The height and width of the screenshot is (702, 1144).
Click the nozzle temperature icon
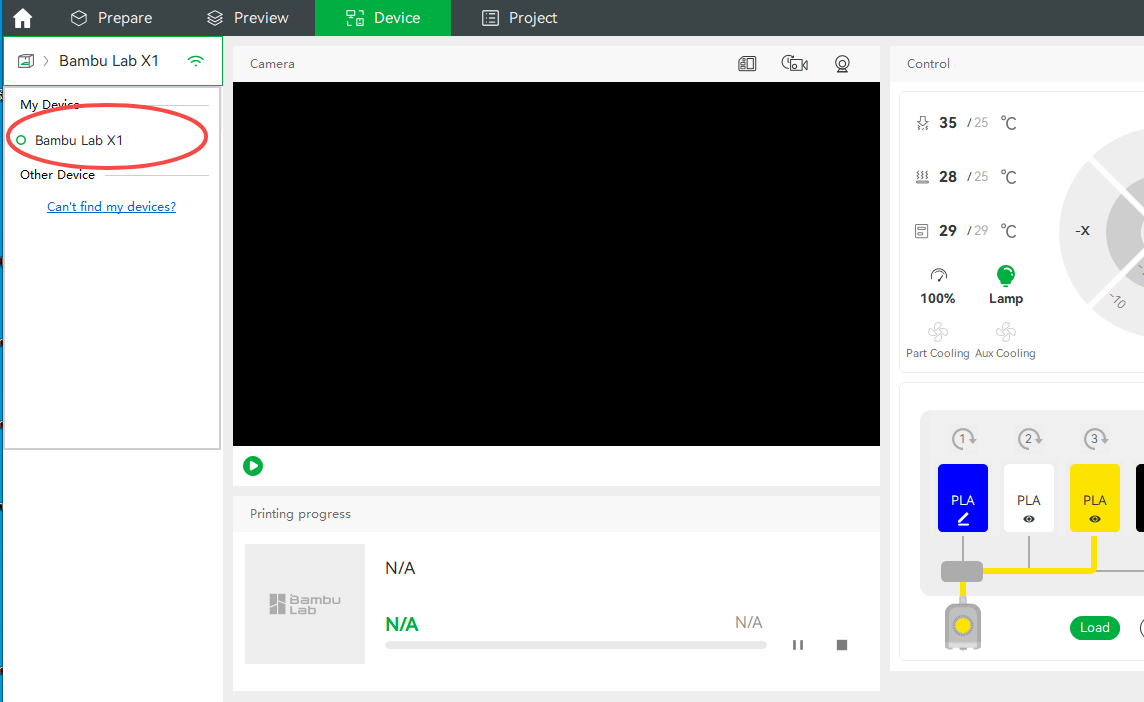coord(922,123)
